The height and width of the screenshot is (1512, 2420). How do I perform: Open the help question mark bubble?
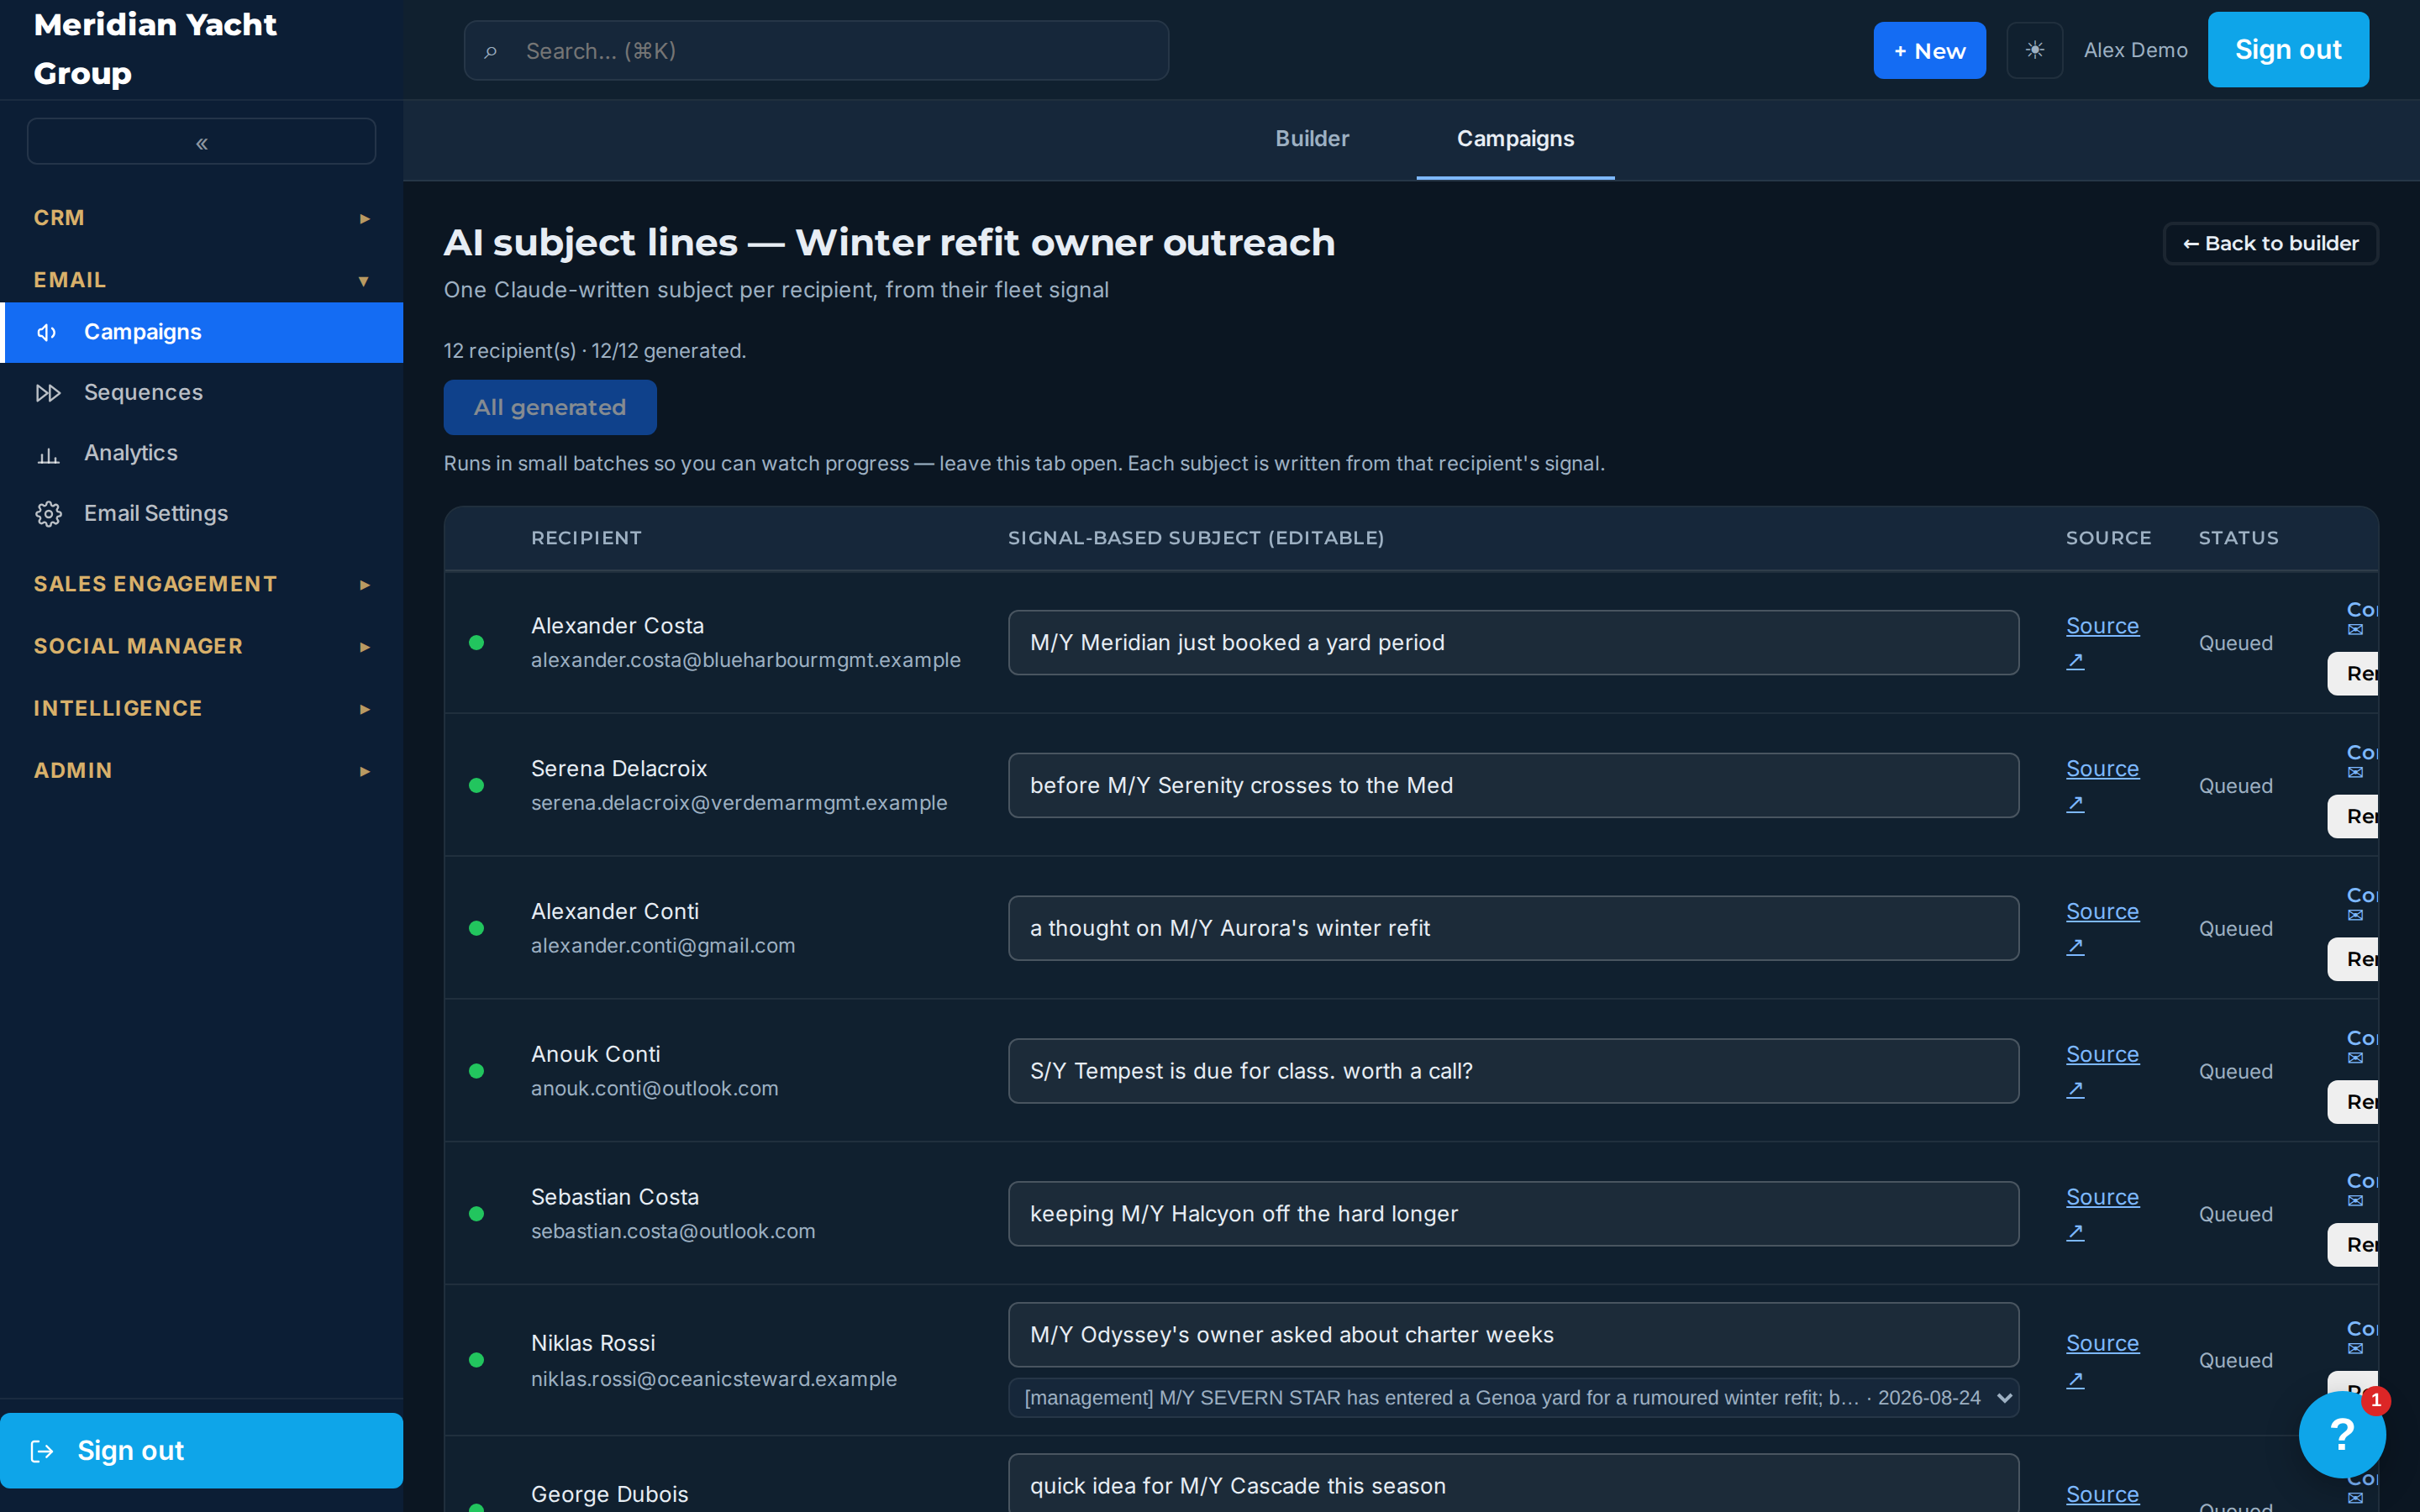pos(2341,1434)
